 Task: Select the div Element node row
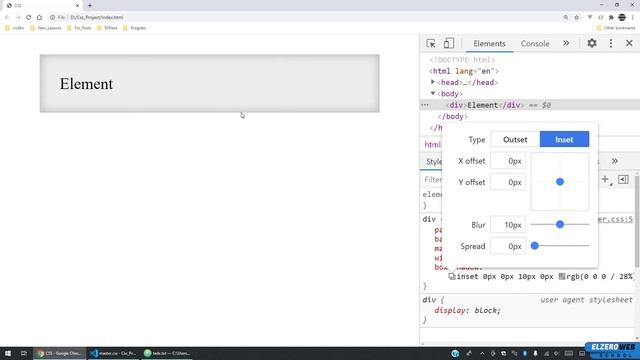530,105
